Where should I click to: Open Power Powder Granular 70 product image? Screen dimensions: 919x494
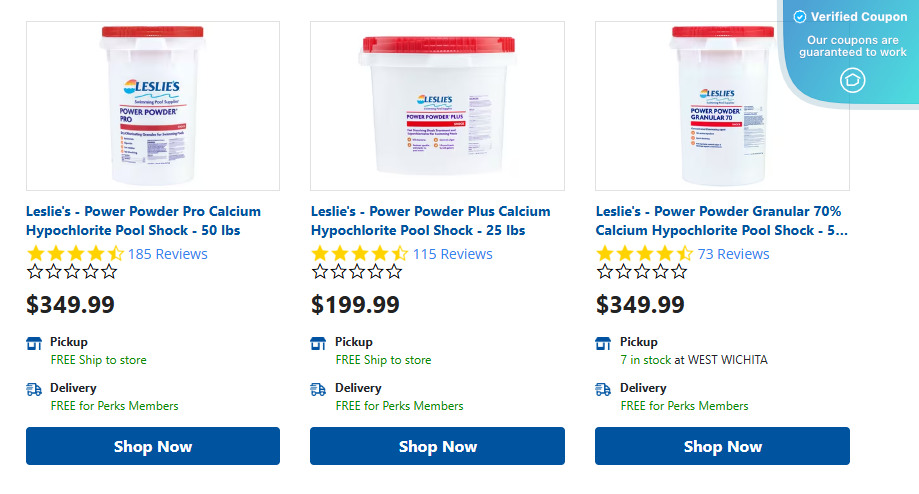[x=722, y=106]
